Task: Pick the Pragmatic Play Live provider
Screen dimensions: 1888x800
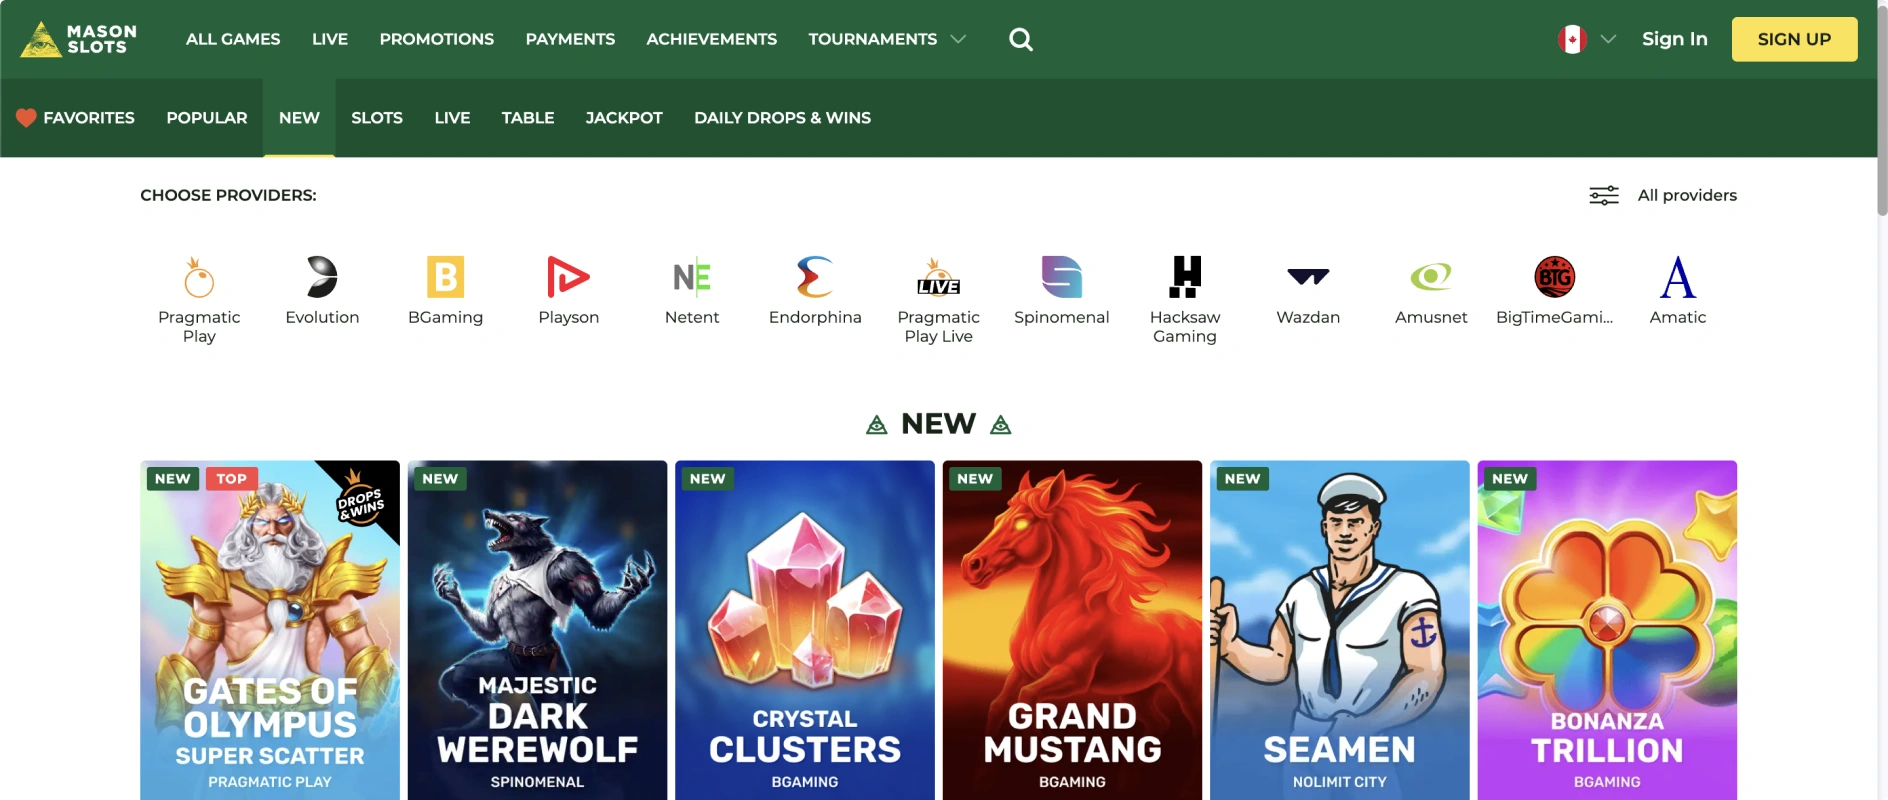Action: coord(938,300)
